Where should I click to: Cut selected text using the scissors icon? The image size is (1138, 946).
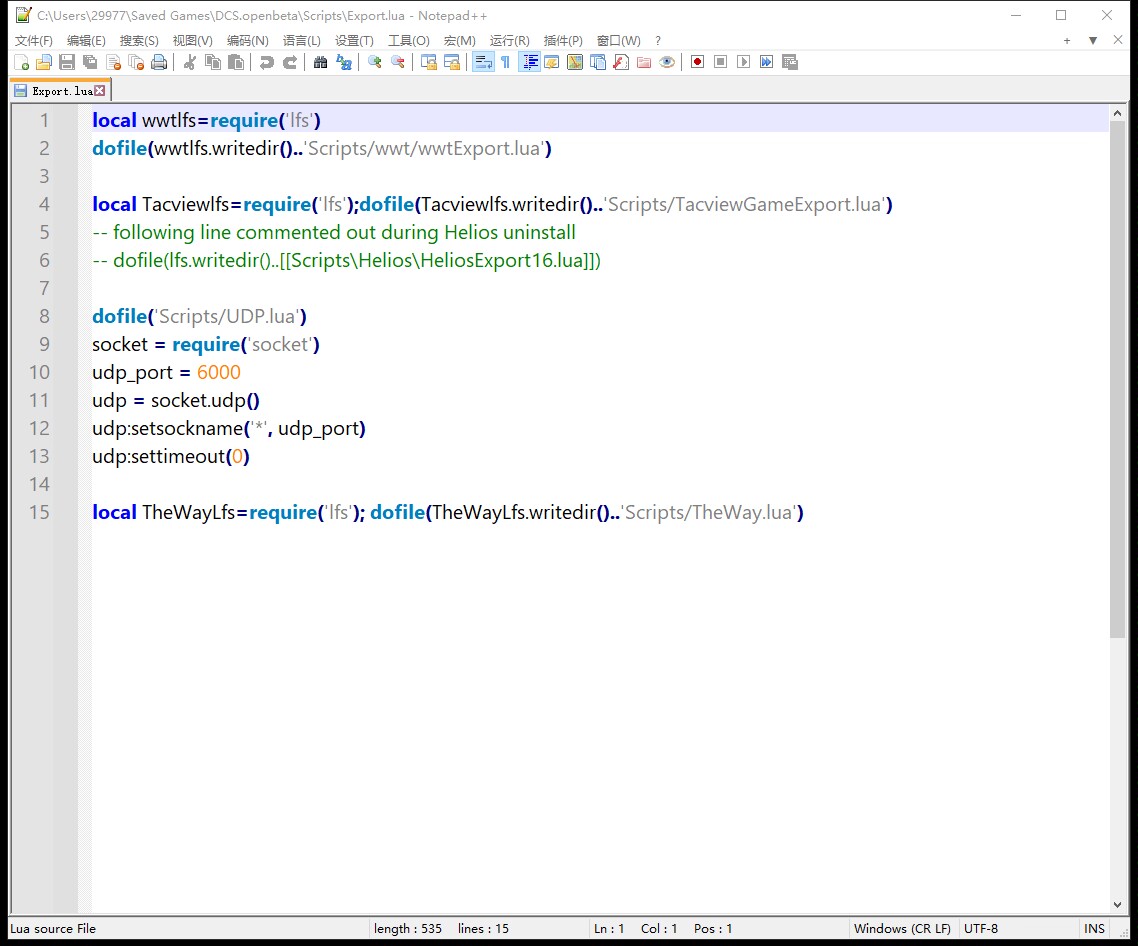point(187,62)
